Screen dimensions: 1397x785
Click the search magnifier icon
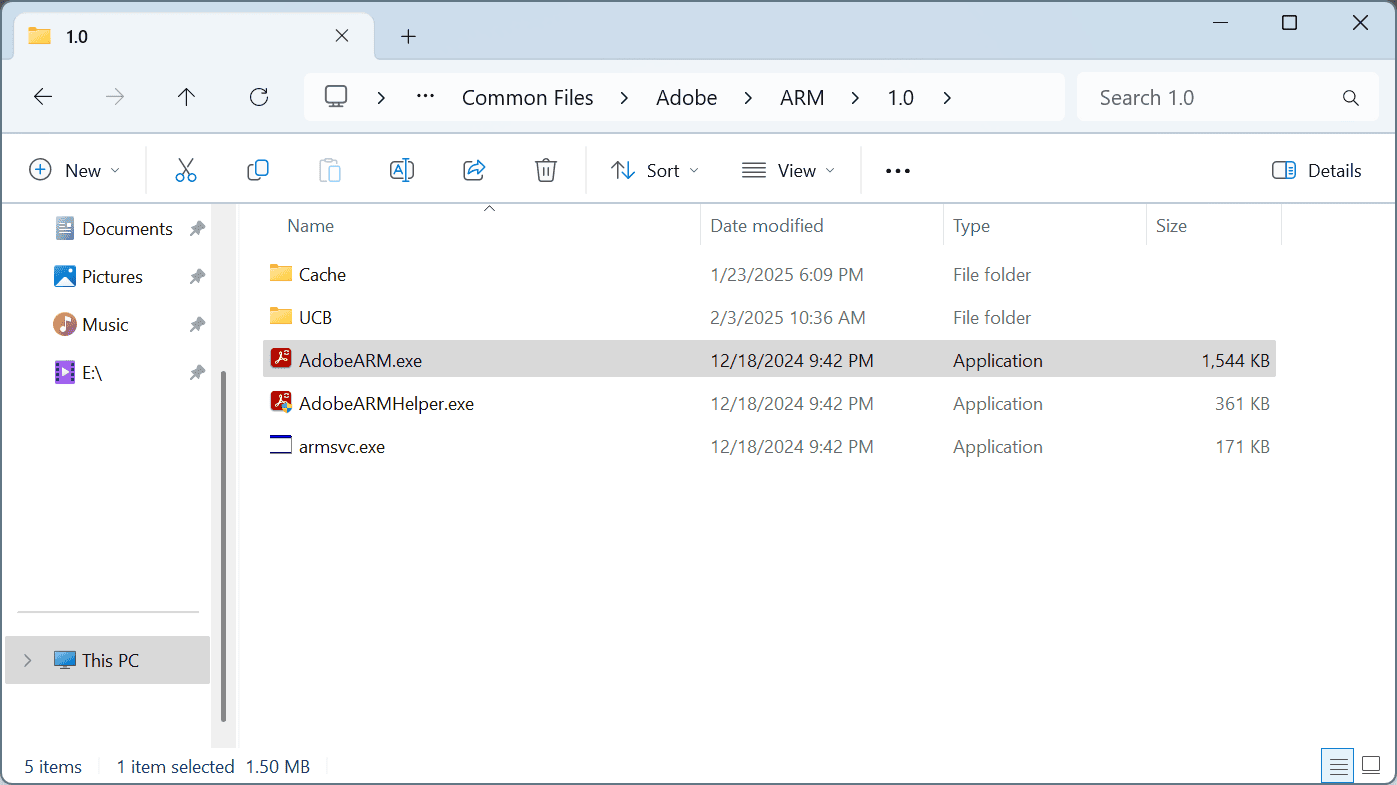click(1351, 98)
